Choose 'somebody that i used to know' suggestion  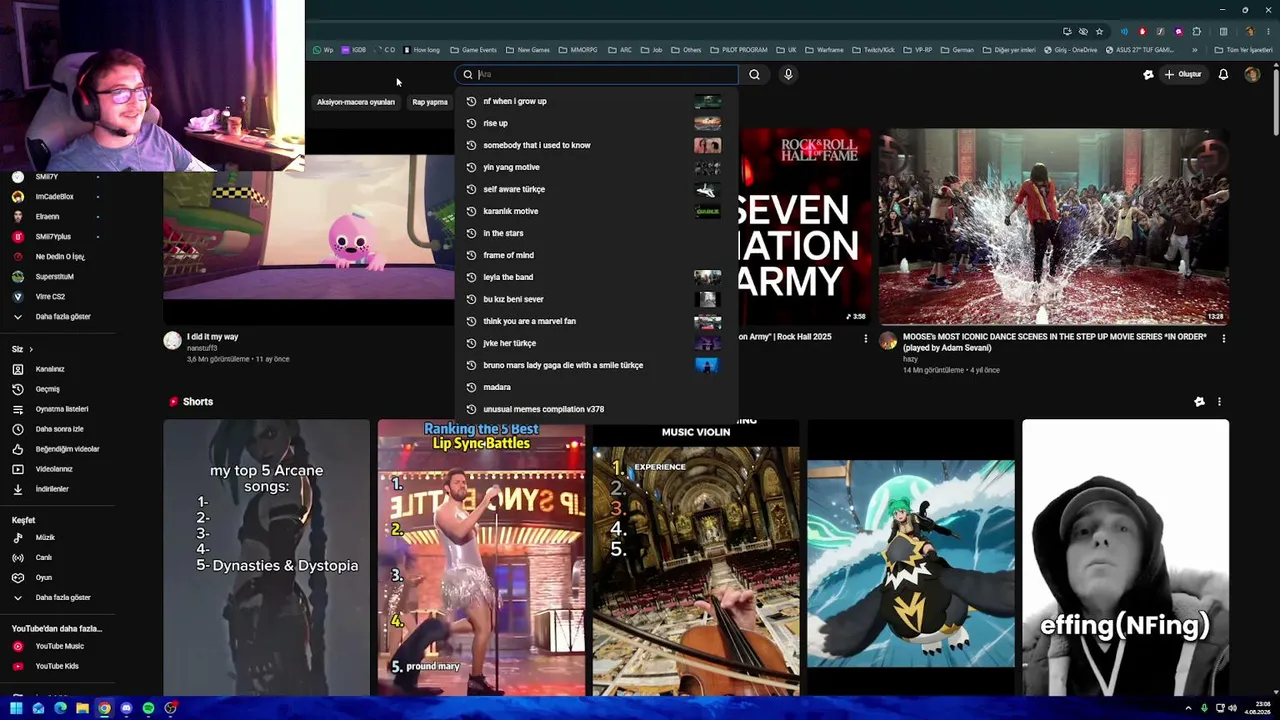point(596,145)
